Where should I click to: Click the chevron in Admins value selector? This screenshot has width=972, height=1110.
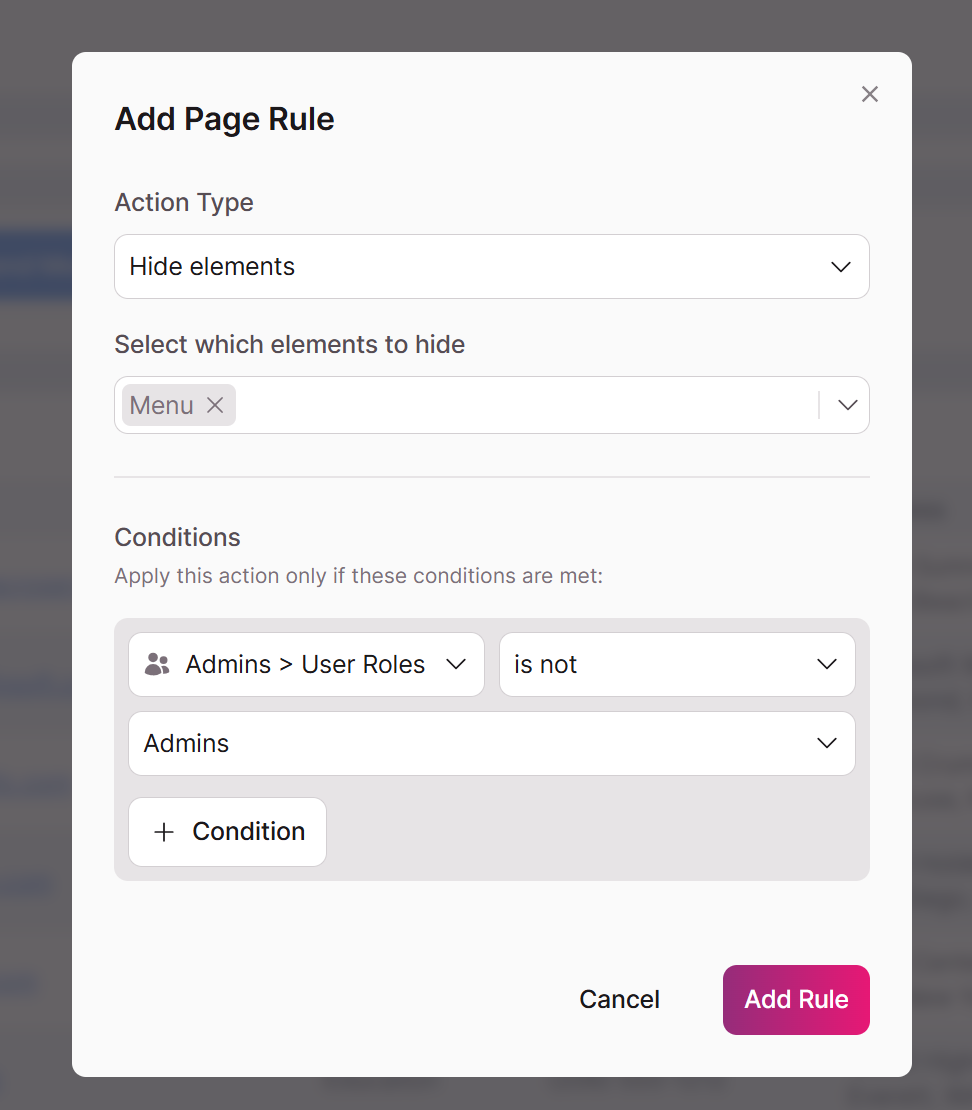tap(826, 743)
